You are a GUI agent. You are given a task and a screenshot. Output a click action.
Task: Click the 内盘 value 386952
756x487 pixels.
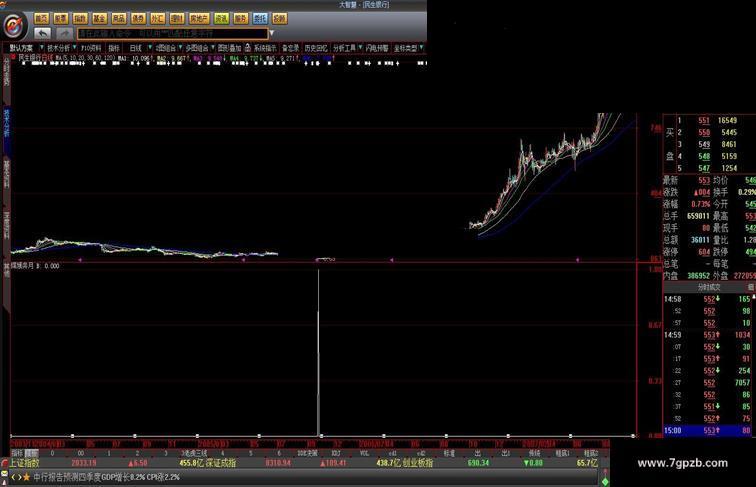coord(699,276)
